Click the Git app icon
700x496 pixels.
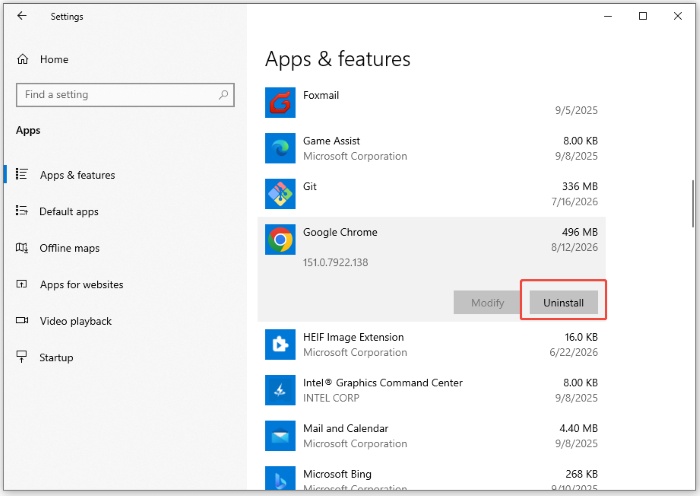(280, 194)
